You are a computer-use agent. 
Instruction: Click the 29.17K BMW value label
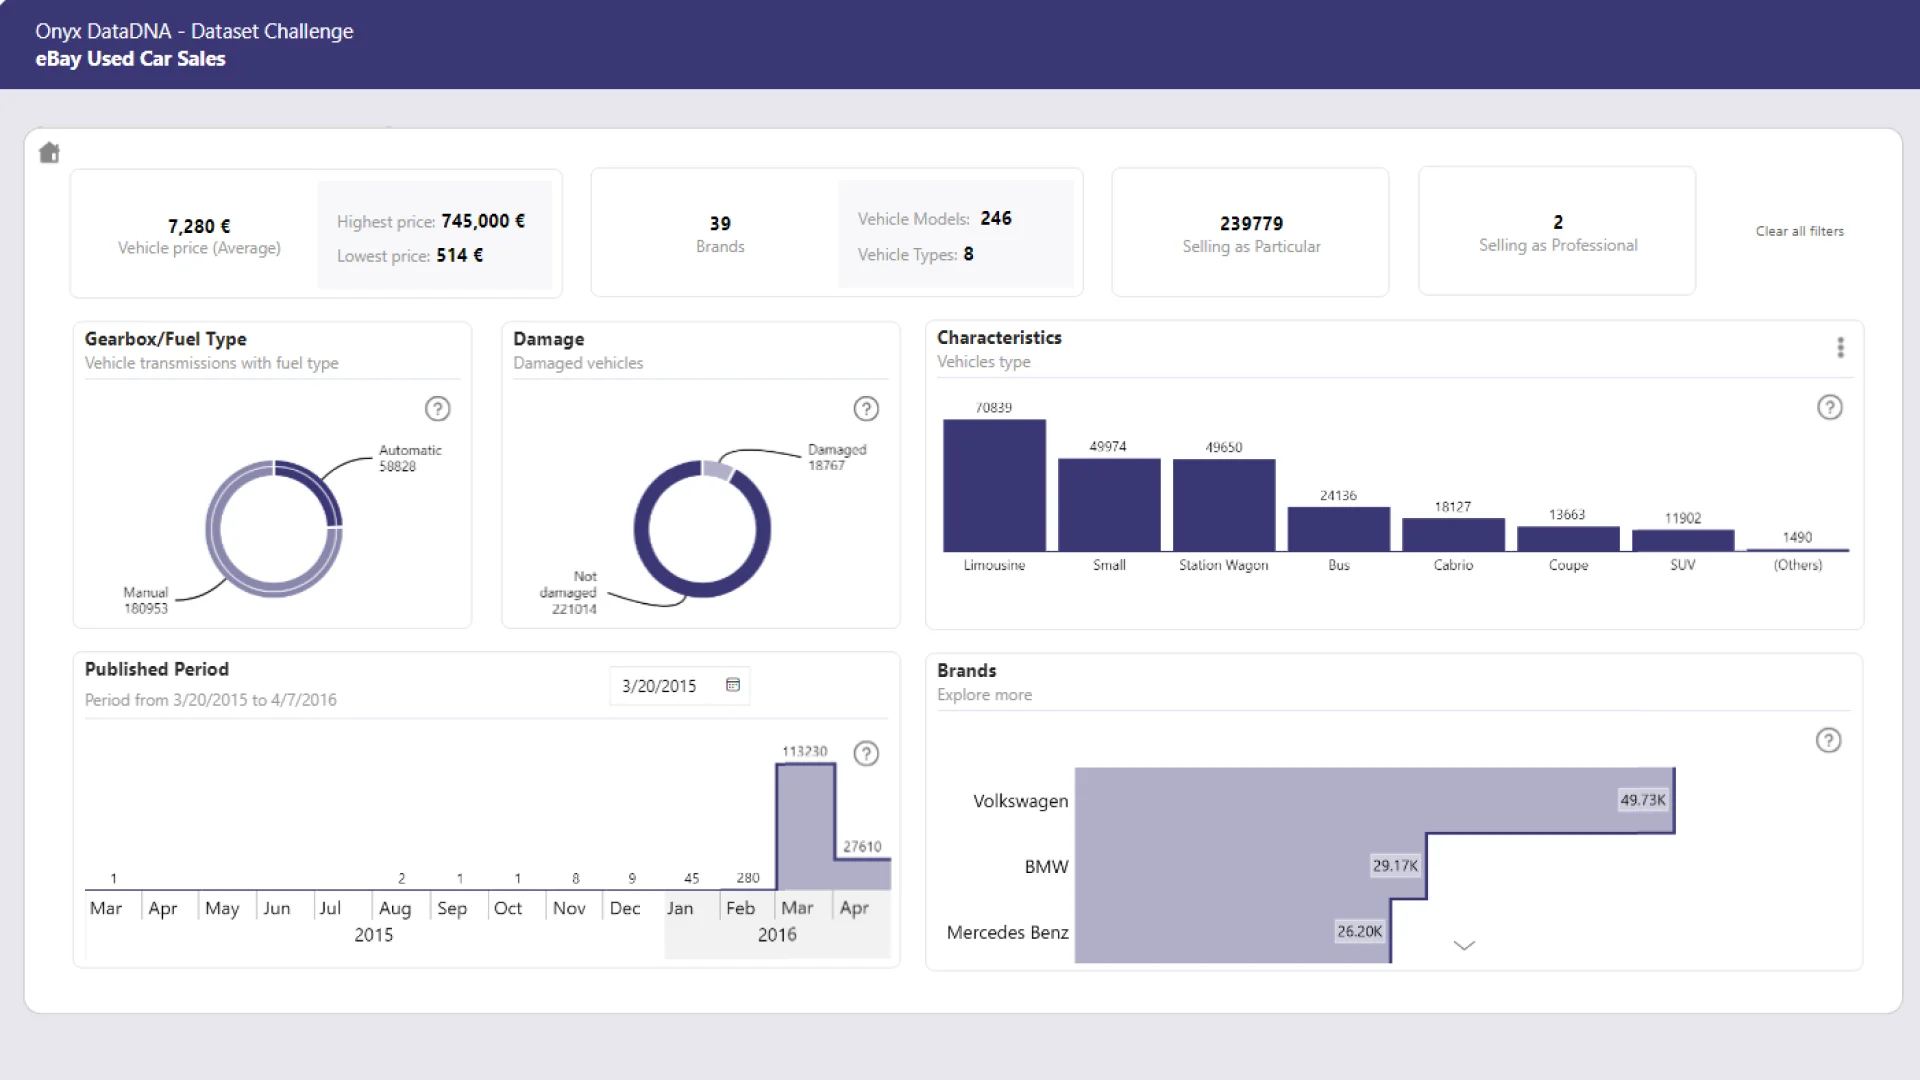pos(1395,865)
